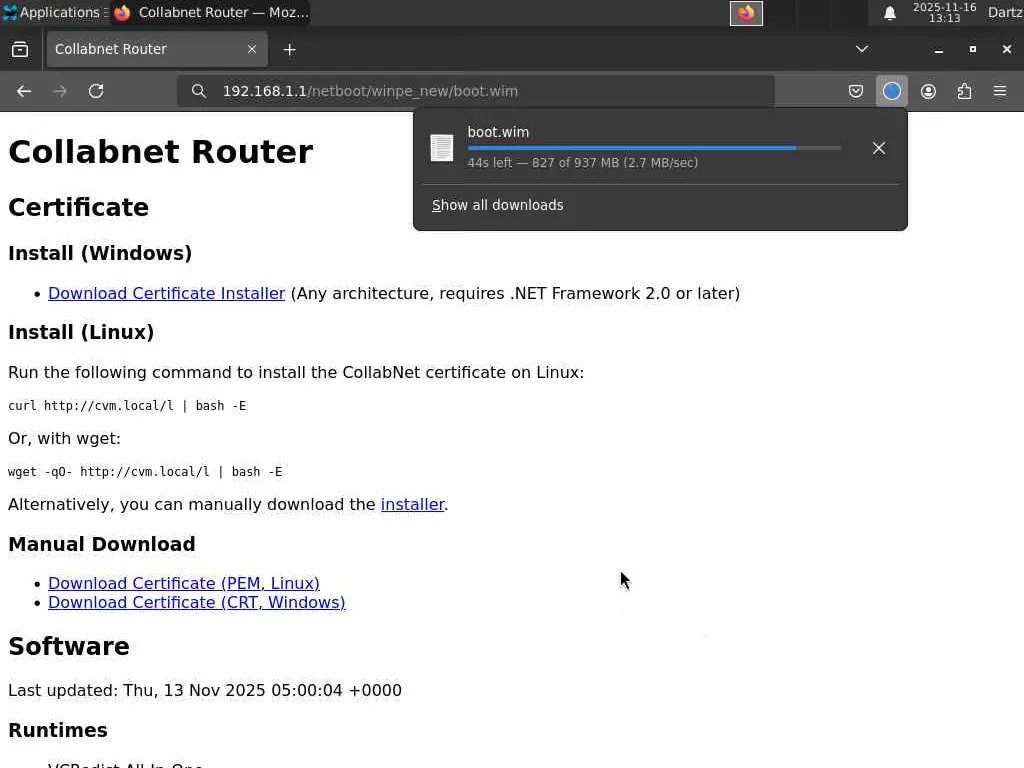This screenshot has width=1024, height=768.
Task: Click Show all downloads
Action: coord(498,205)
